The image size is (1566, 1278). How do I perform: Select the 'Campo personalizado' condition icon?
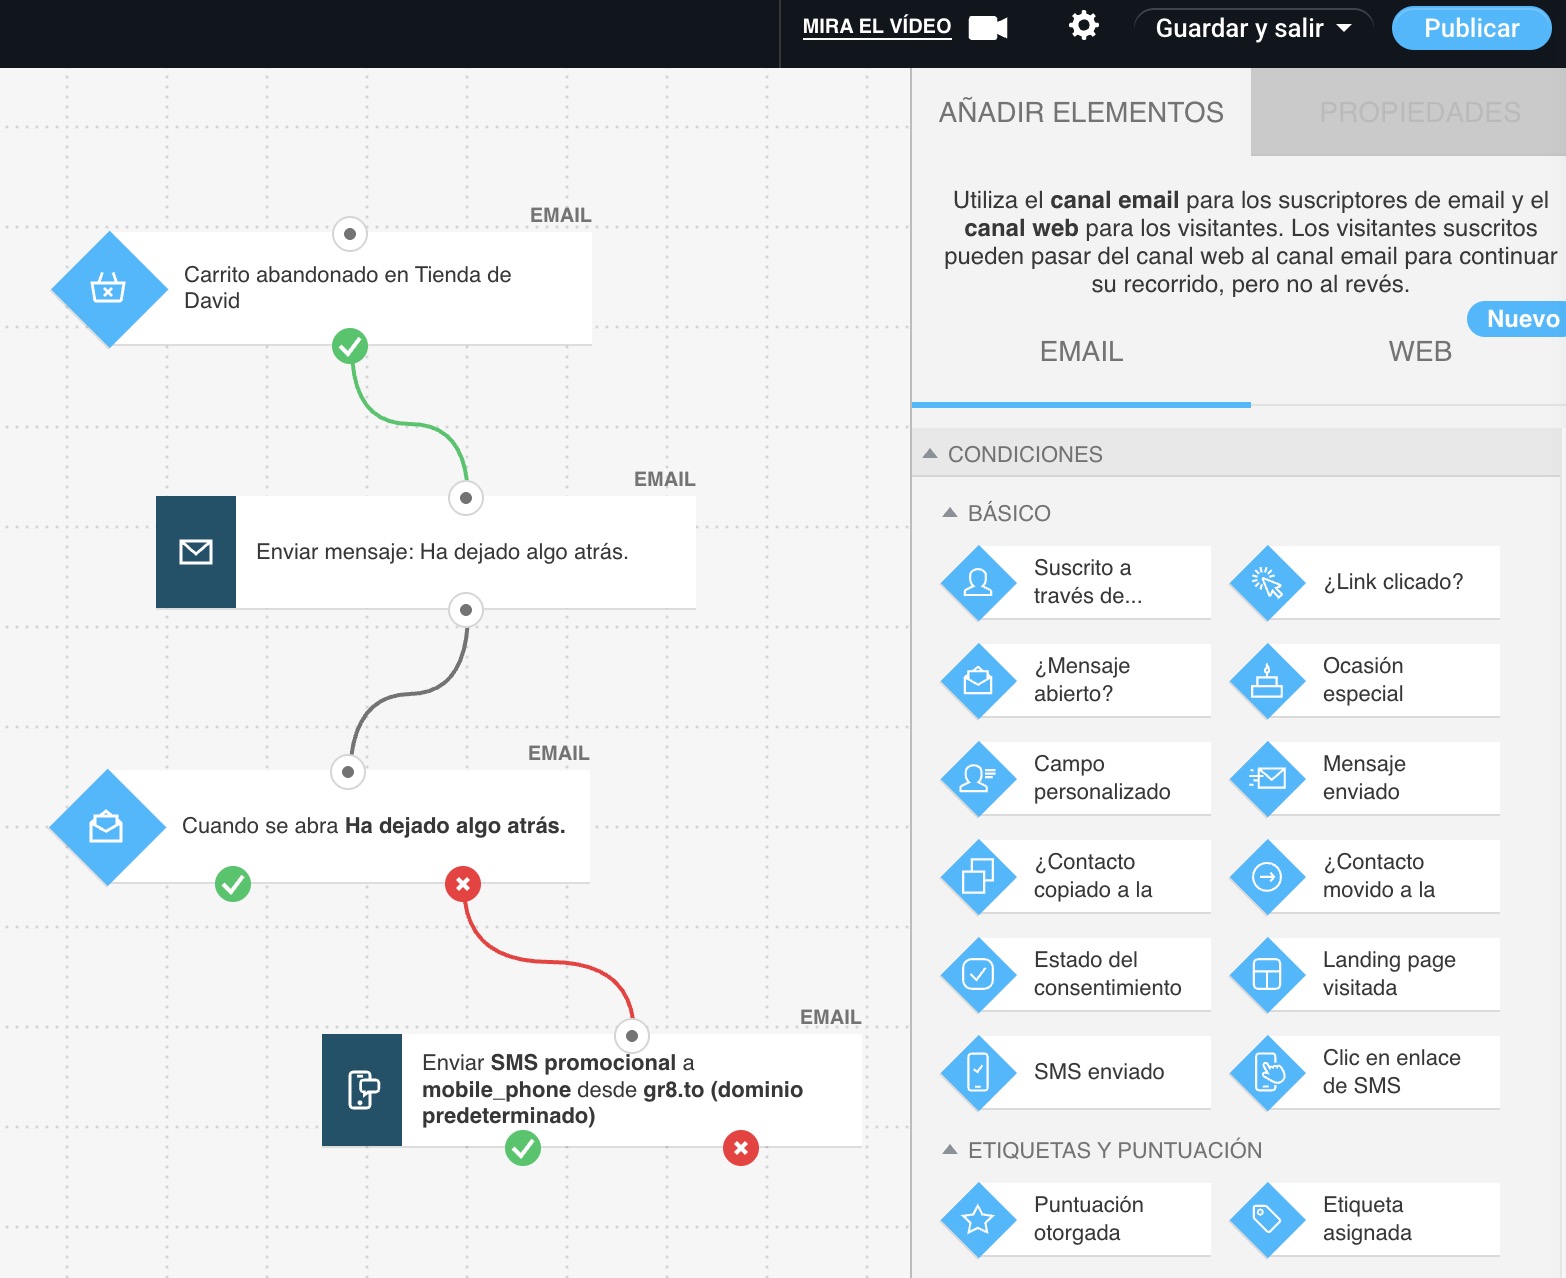pos(978,778)
